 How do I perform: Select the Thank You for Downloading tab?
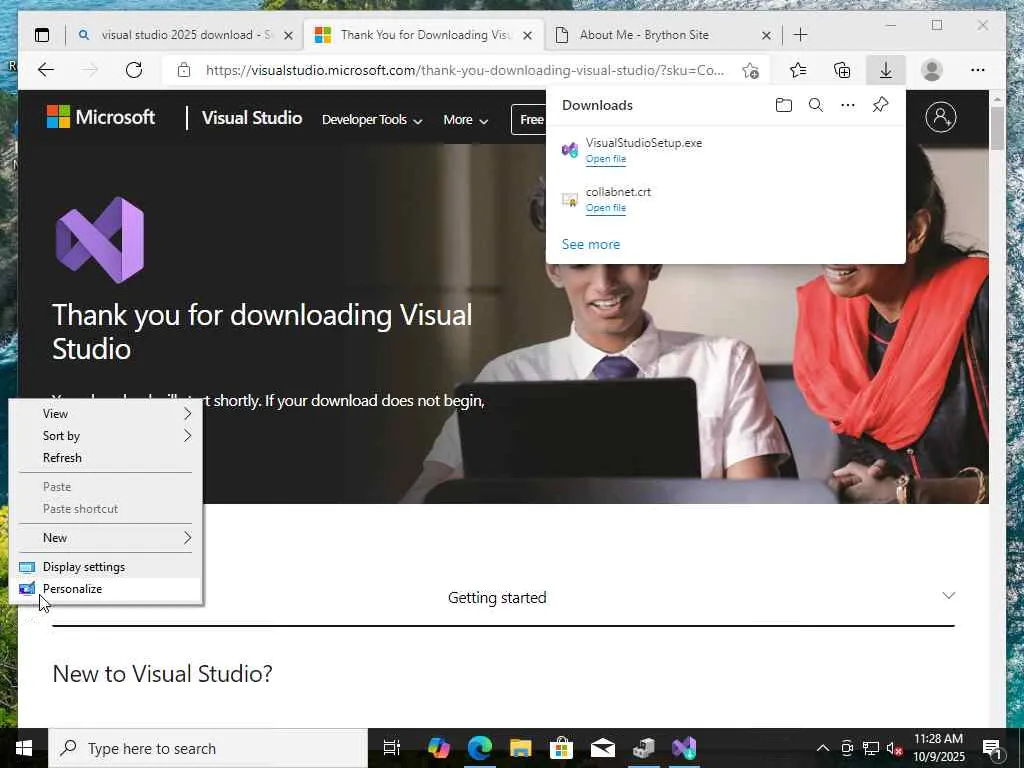(423, 35)
